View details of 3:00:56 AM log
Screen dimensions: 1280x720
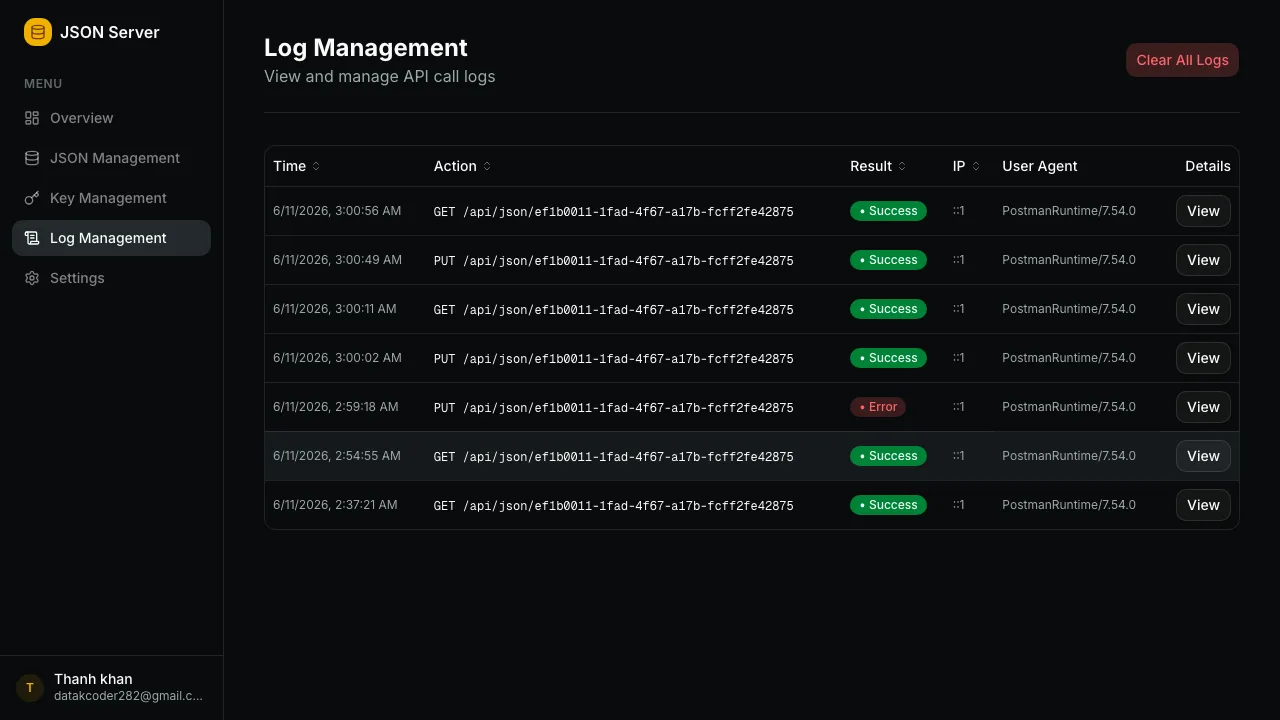[x=1203, y=211]
